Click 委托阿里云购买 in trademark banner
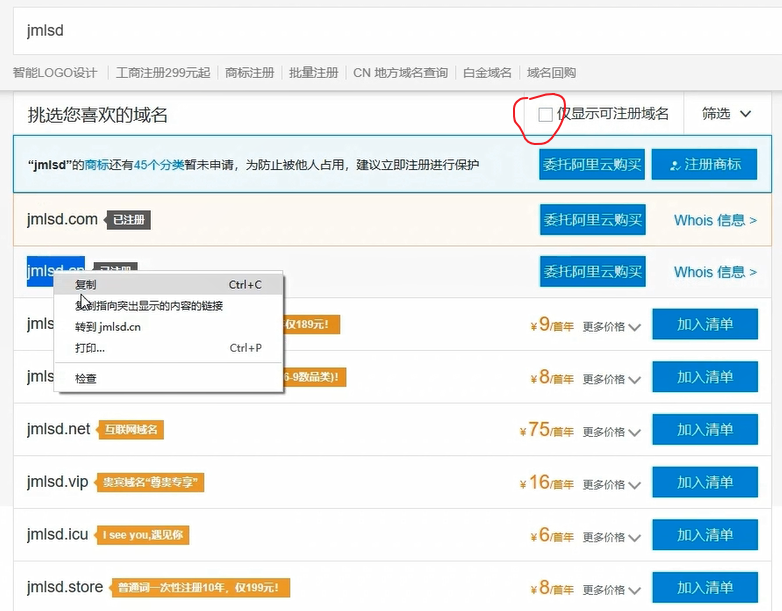 click(x=592, y=164)
